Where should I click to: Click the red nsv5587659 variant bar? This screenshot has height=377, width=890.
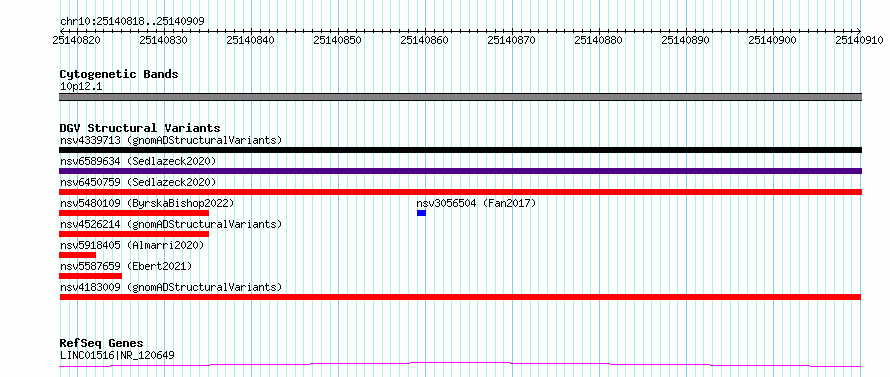[x=90, y=276]
